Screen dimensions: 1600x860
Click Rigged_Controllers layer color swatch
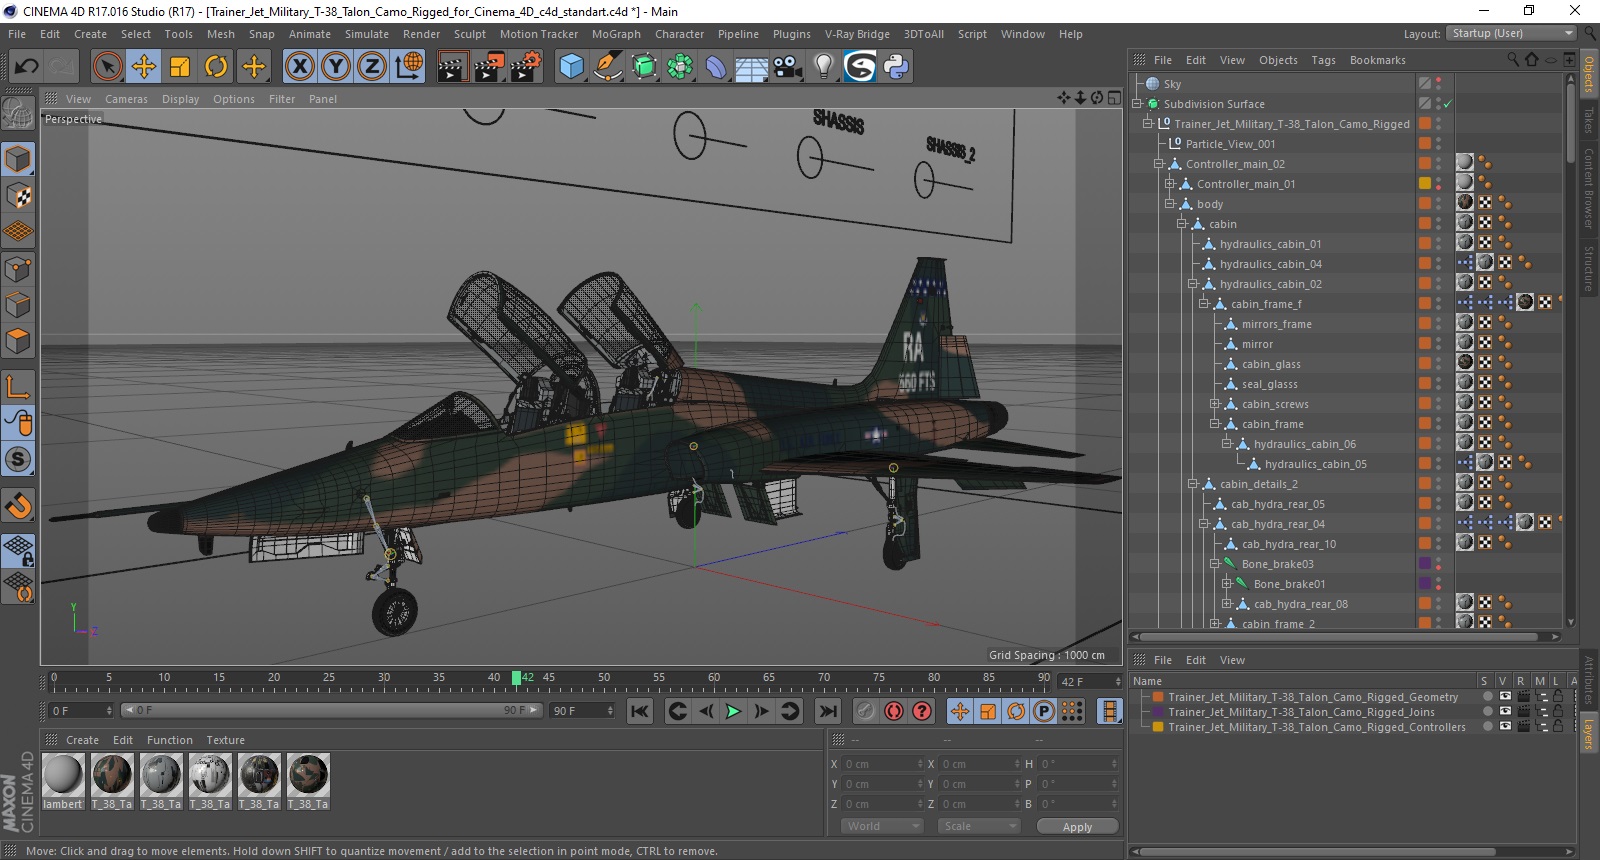click(1158, 727)
